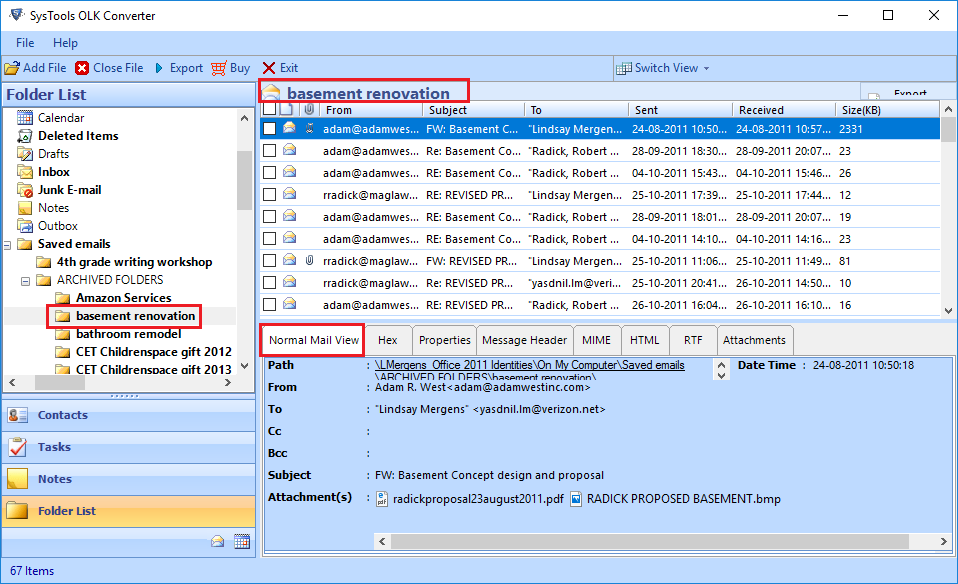Click the small calendar icon below Folder List
The height and width of the screenshot is (584, 958).
242,541
